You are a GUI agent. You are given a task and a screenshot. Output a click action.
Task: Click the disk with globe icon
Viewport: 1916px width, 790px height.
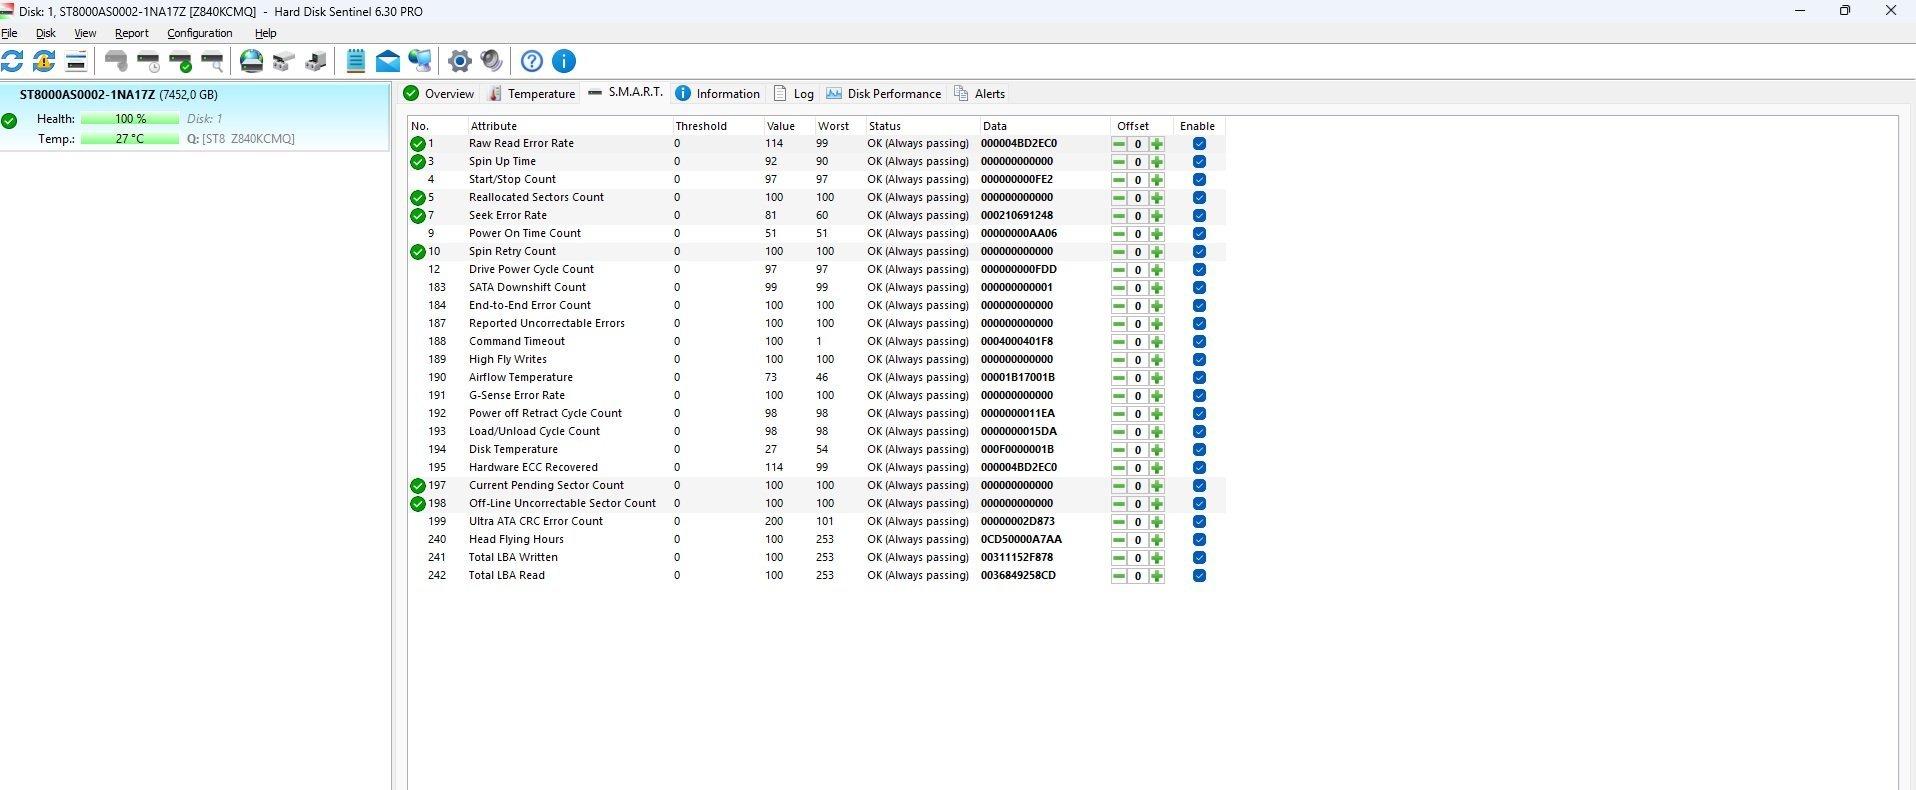click(252, 61)
